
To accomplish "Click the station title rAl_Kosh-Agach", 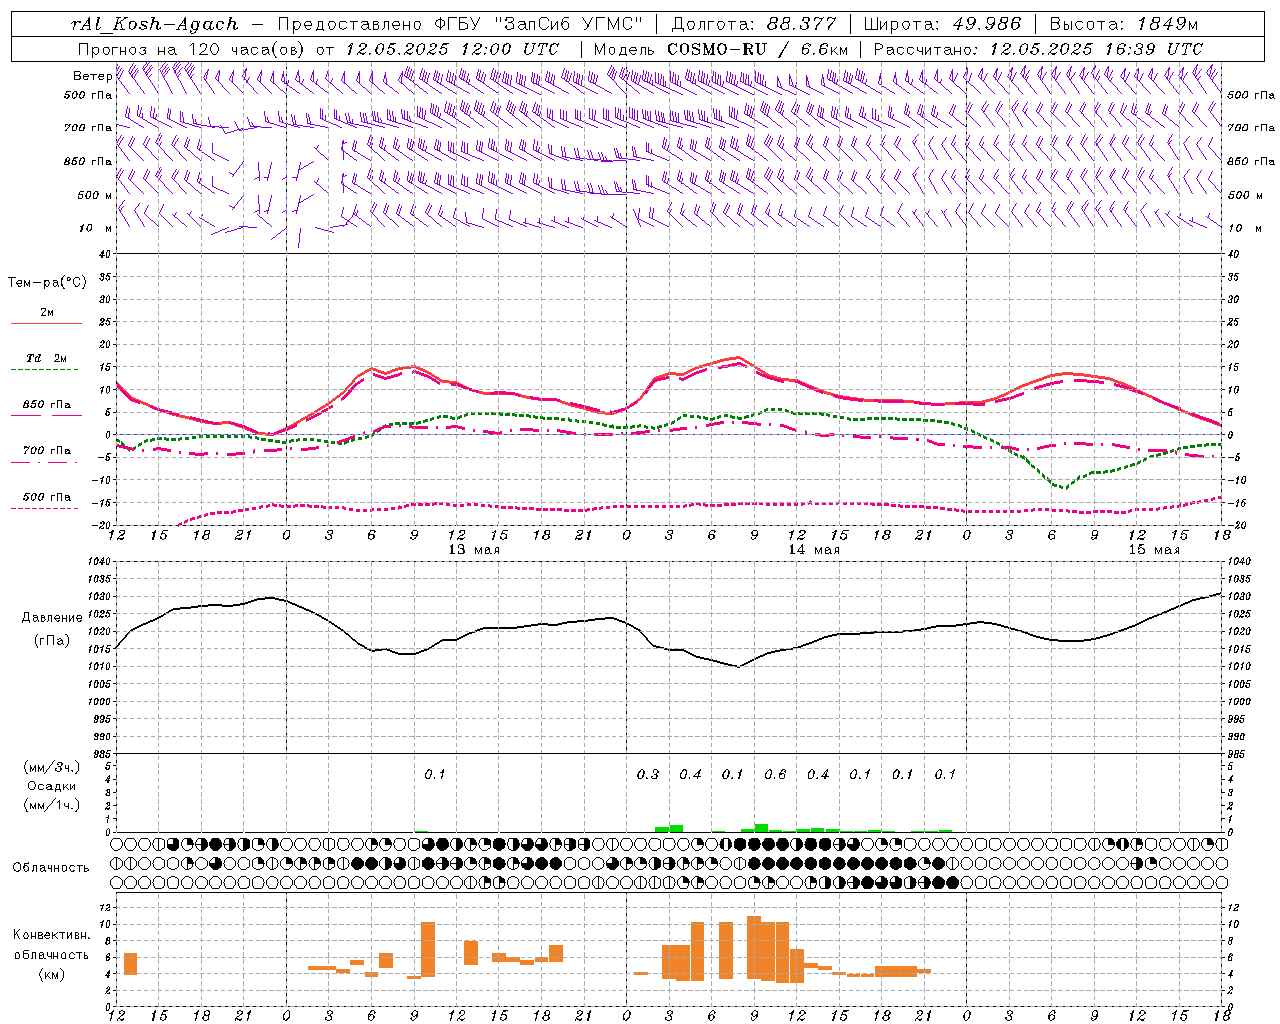I will click(155, 24).
